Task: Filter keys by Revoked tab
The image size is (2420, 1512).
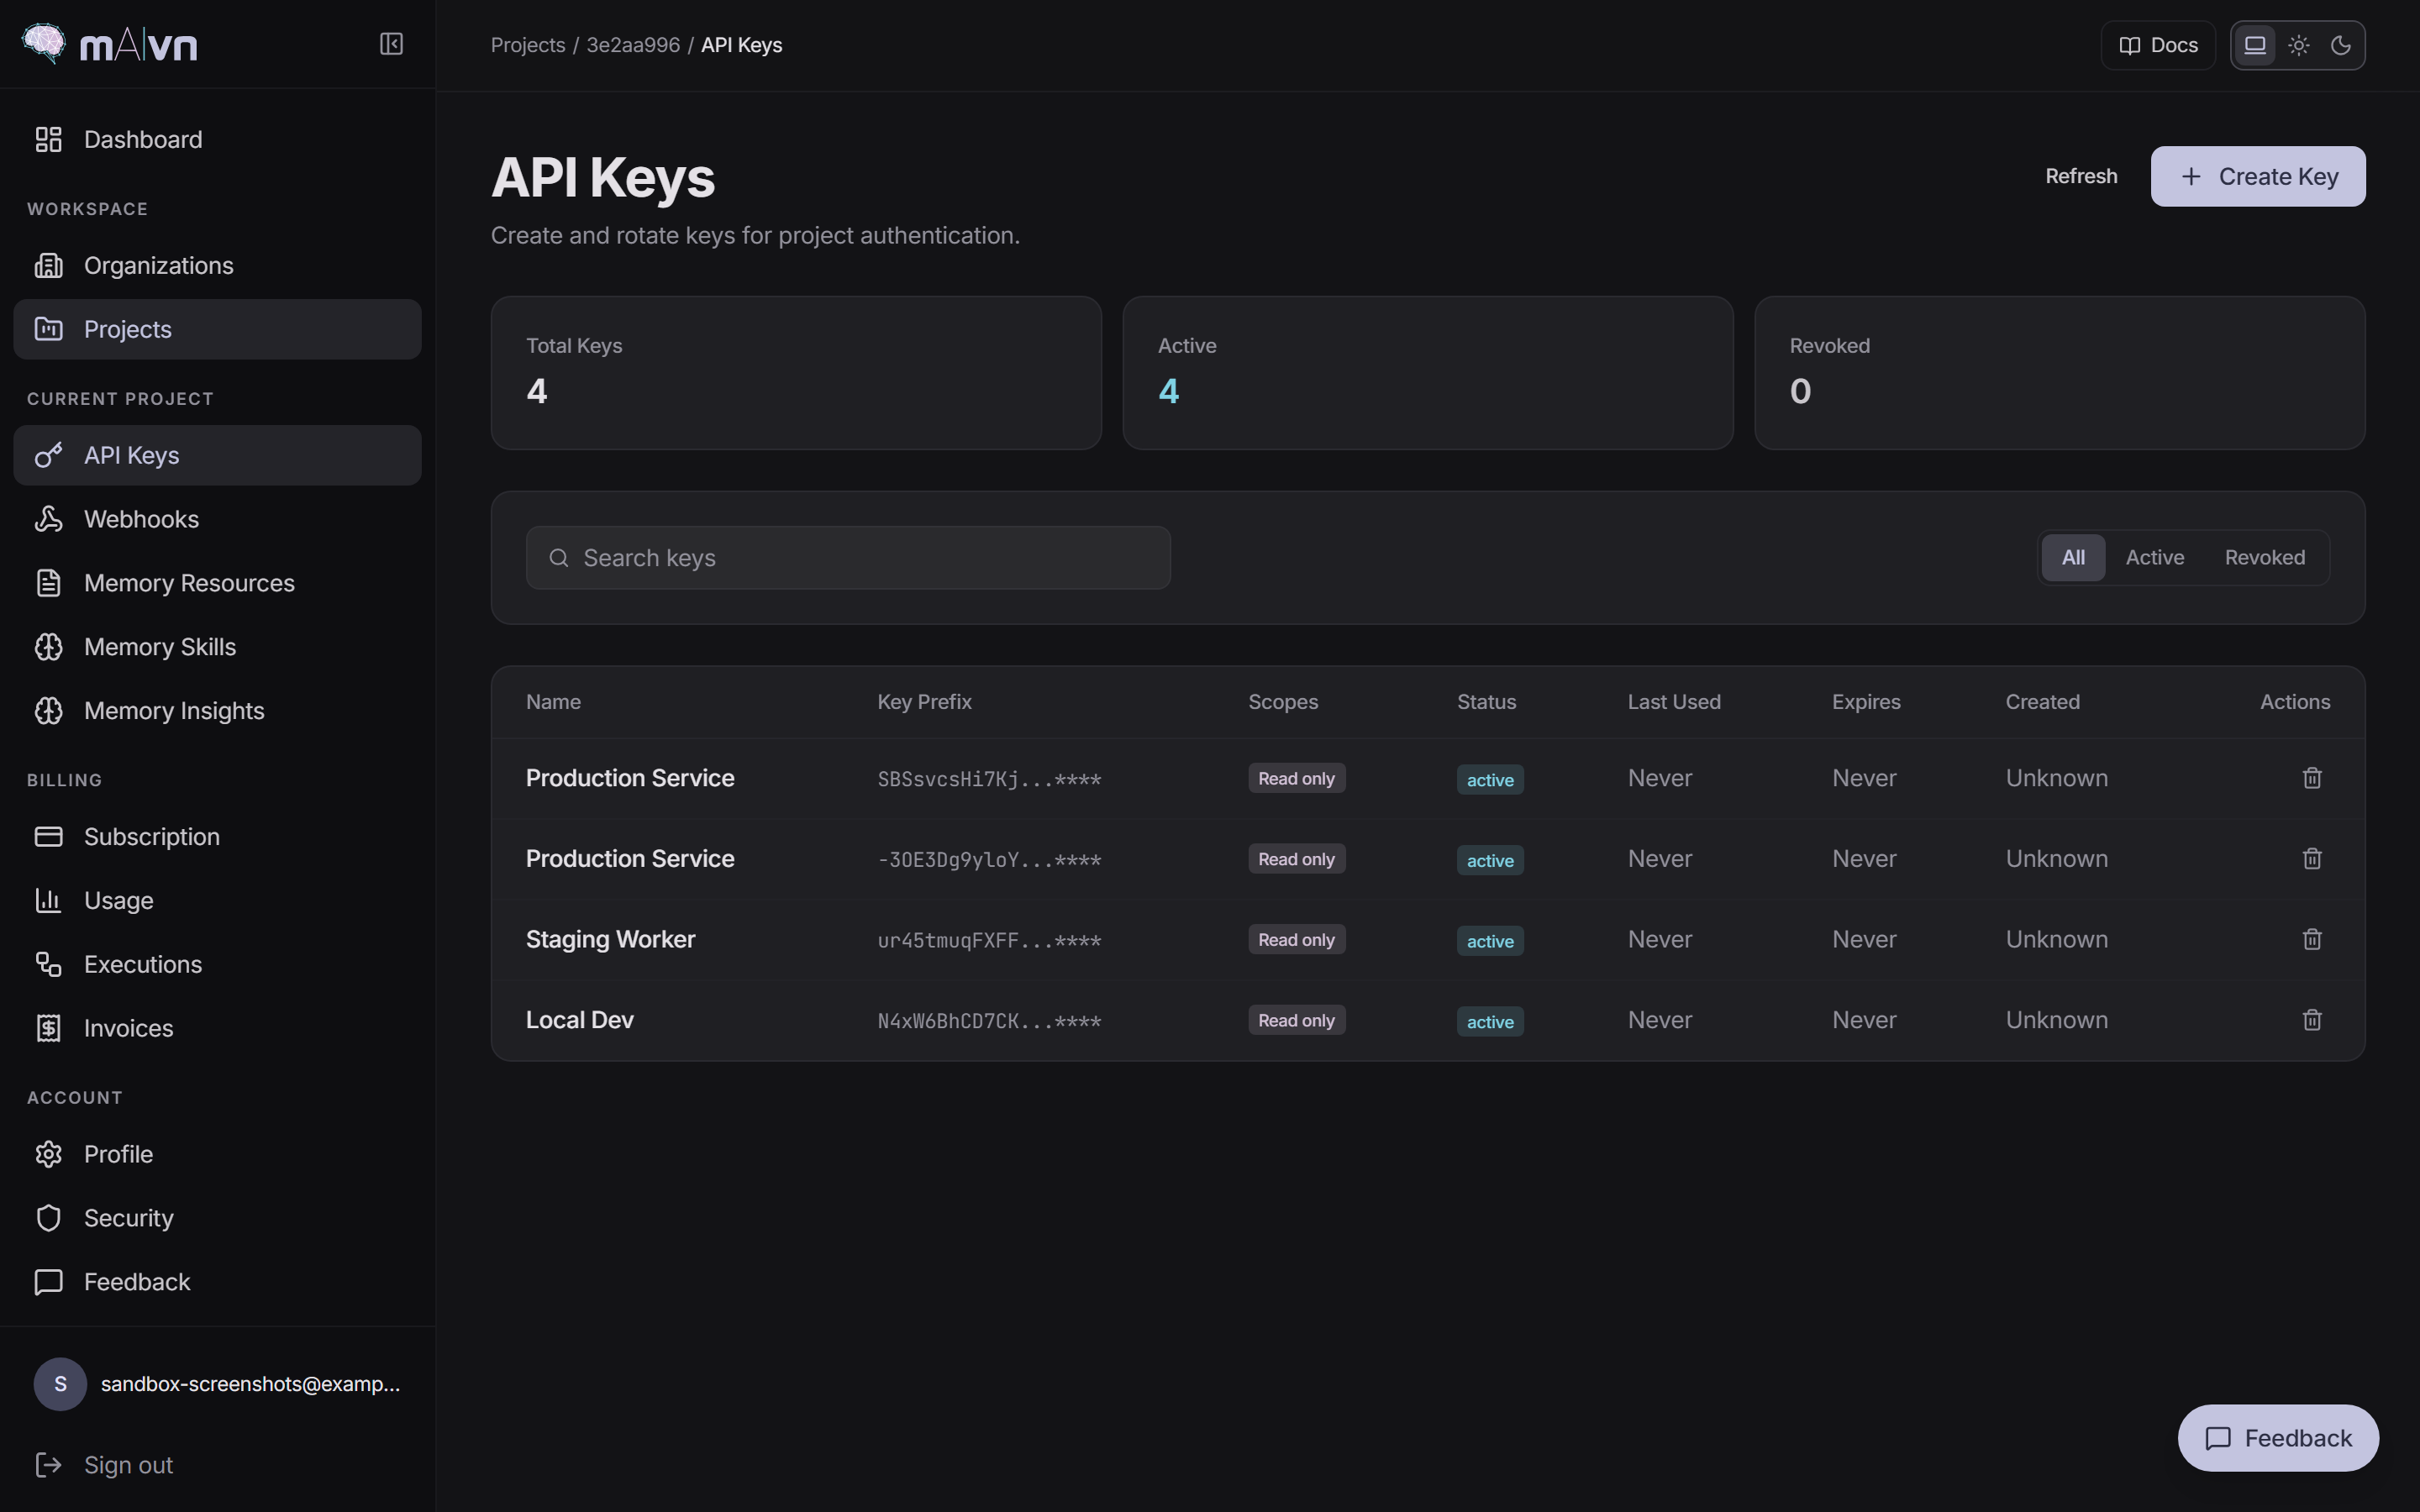Action: (x=2265, y=557)
